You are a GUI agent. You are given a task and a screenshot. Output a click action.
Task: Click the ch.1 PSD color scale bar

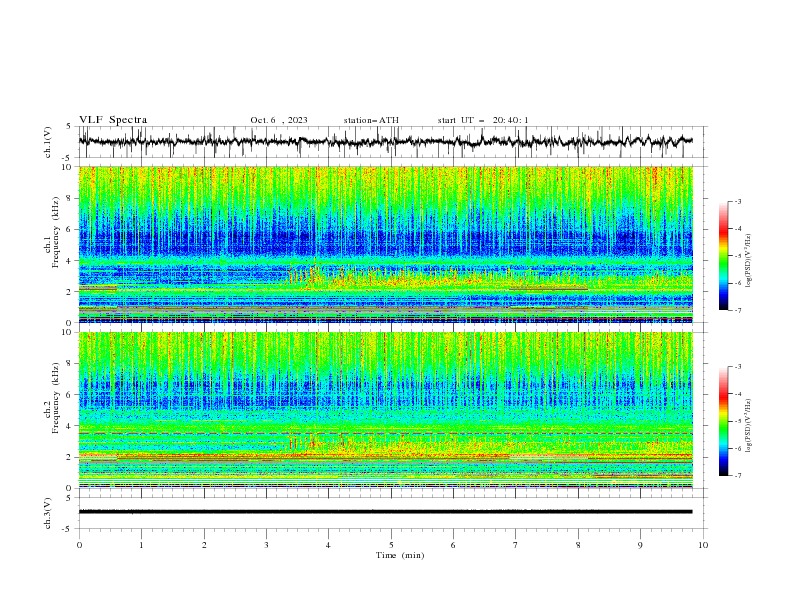[724, 256]
